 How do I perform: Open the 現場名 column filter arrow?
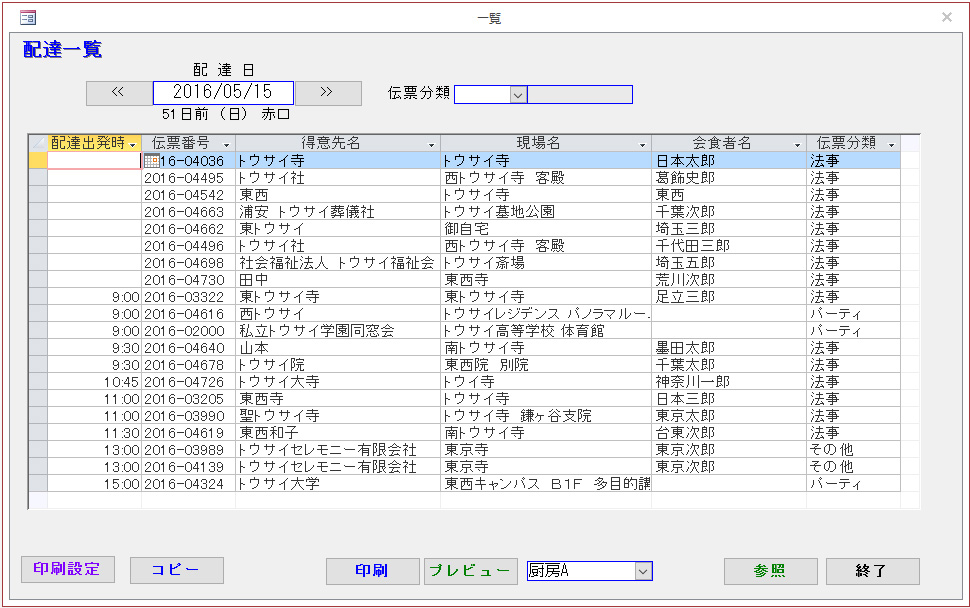(x=642, y=144)
